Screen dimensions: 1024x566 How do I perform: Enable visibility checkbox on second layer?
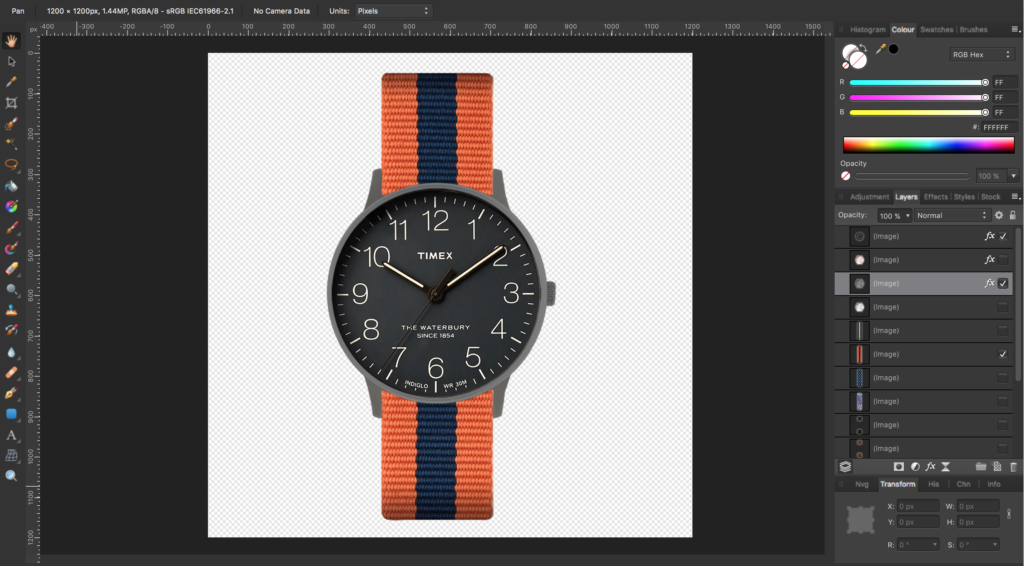(x=1003, y=260)
